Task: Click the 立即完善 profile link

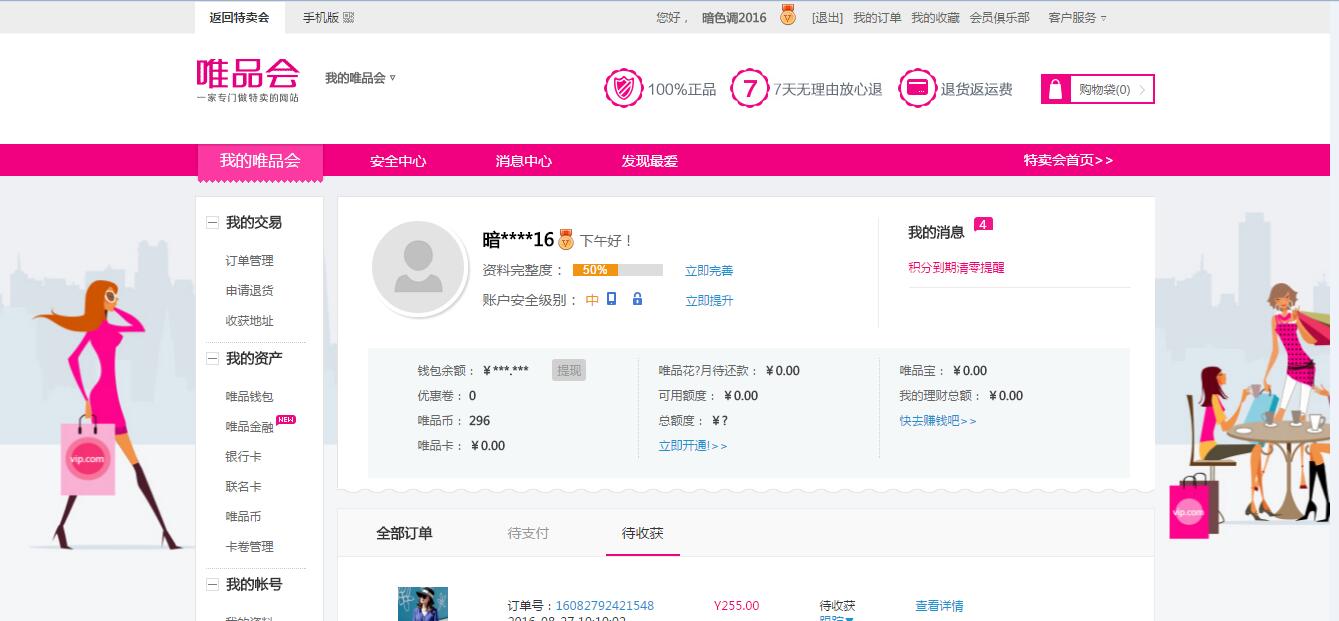Action: 709,271
